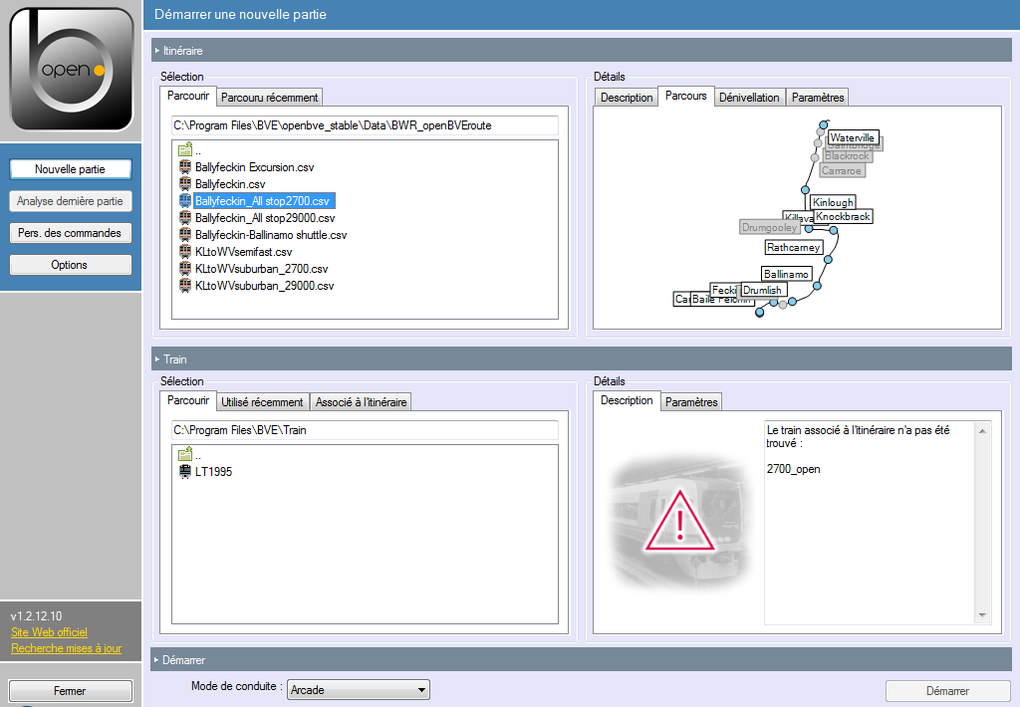Image resolution: width=1020 pixels, height=707 pixels.
Task: Click icon beside Ballyfeckin_All stop29000.csv
Action: (x=185, y=217)
